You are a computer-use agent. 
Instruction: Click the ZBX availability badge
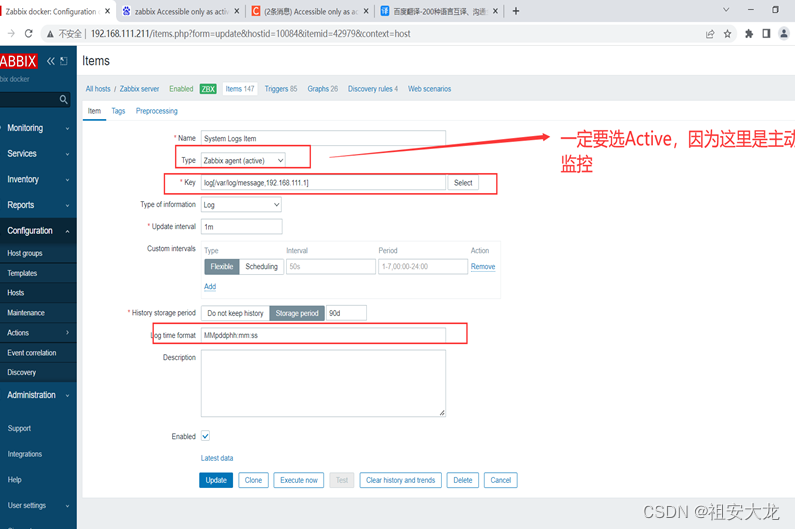208,89
